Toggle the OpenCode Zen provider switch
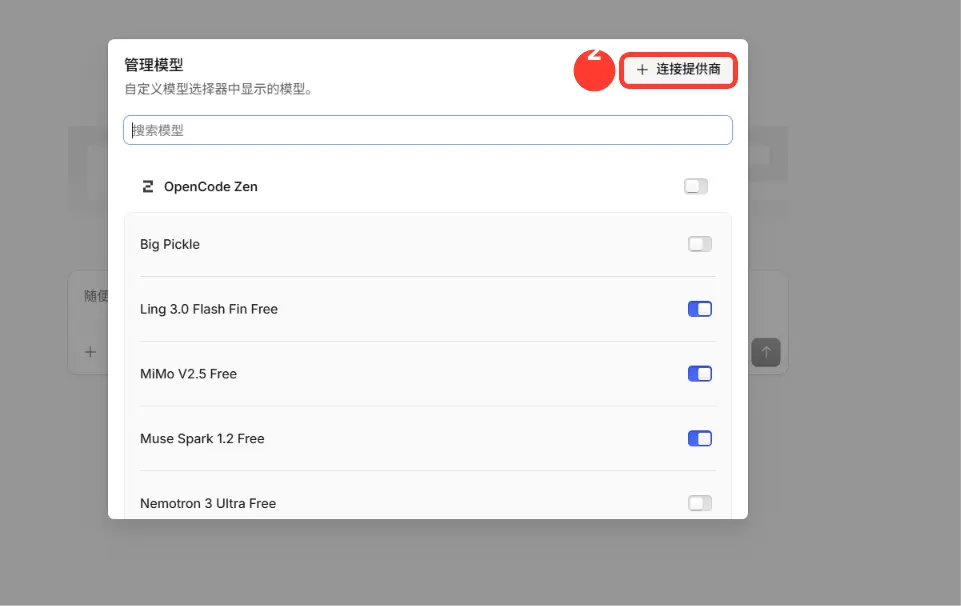 (x=696, y=186)
